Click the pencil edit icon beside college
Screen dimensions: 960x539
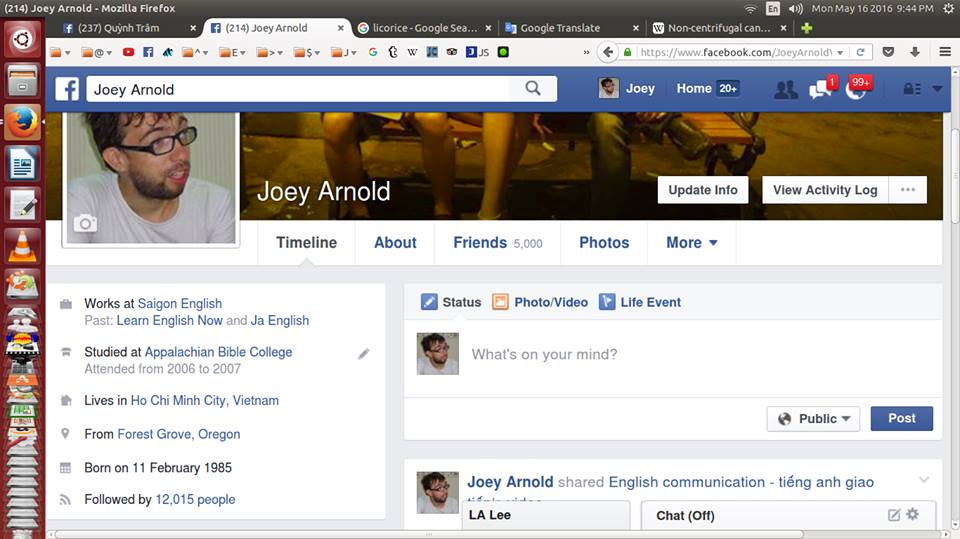point(364,353)
